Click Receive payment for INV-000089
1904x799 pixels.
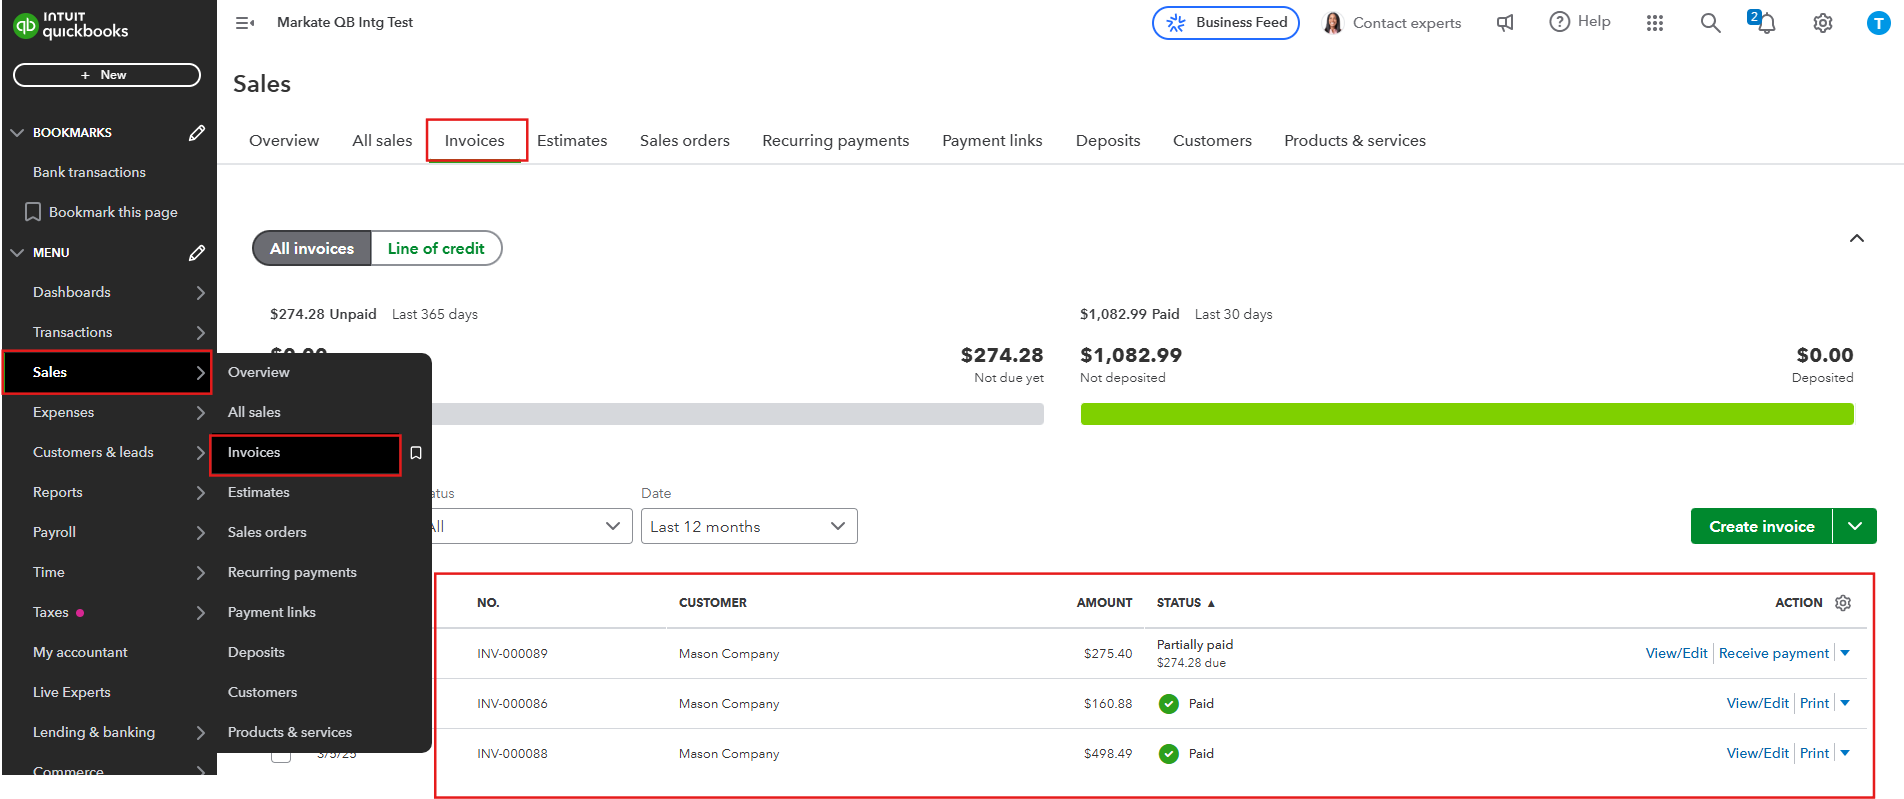[1774, 653]
